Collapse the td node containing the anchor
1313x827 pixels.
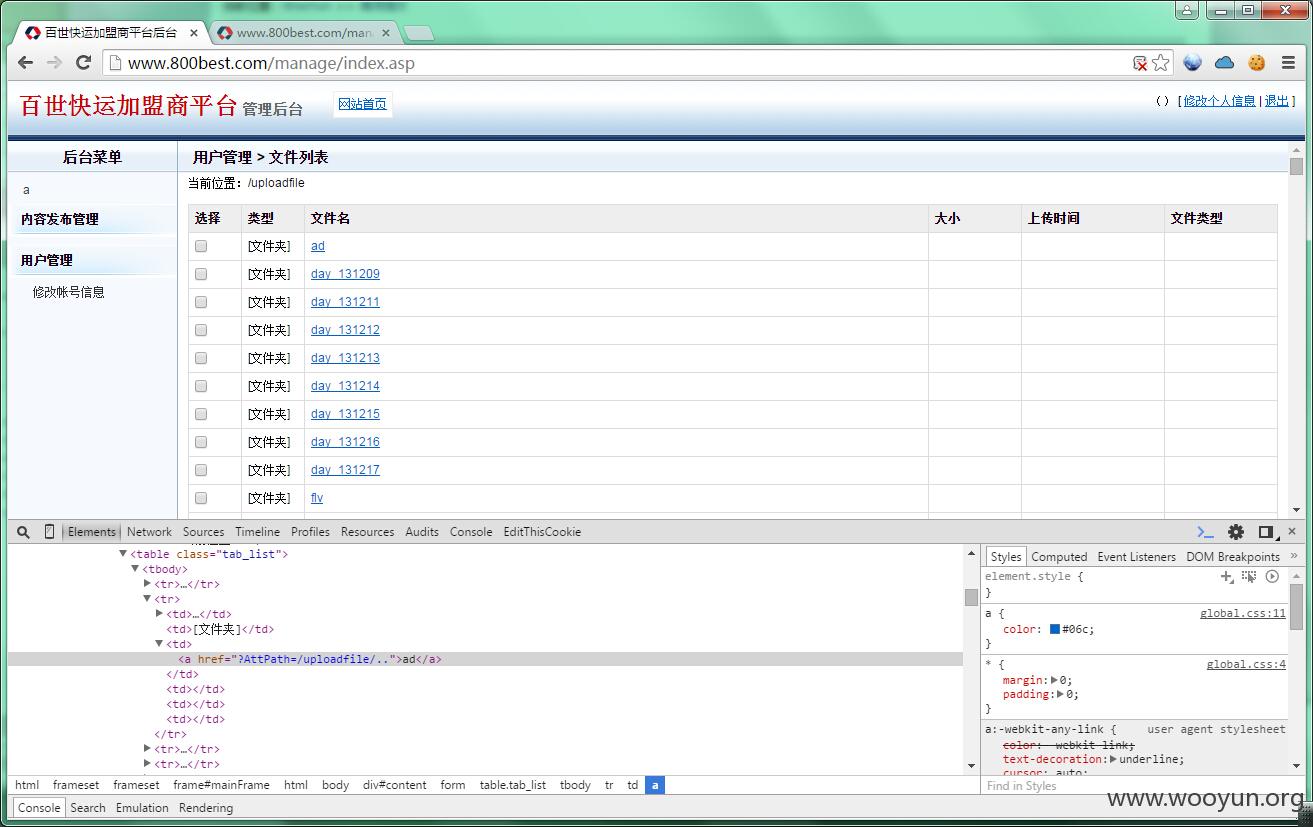point(159,644)
